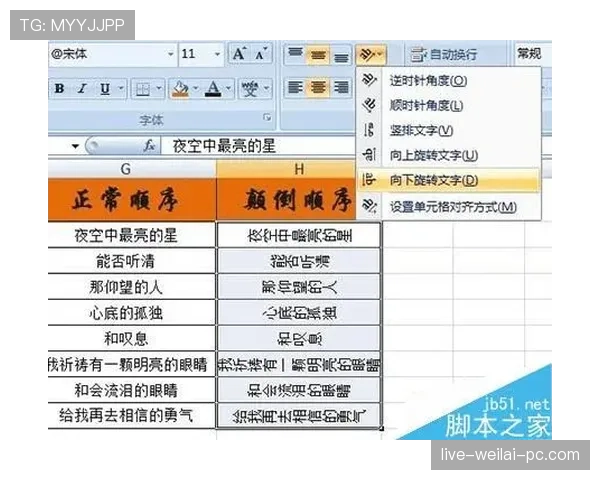The width and height of the screenshot is (600, 480).
Task: Open the 常规 number format box
Action: (533, 54)
